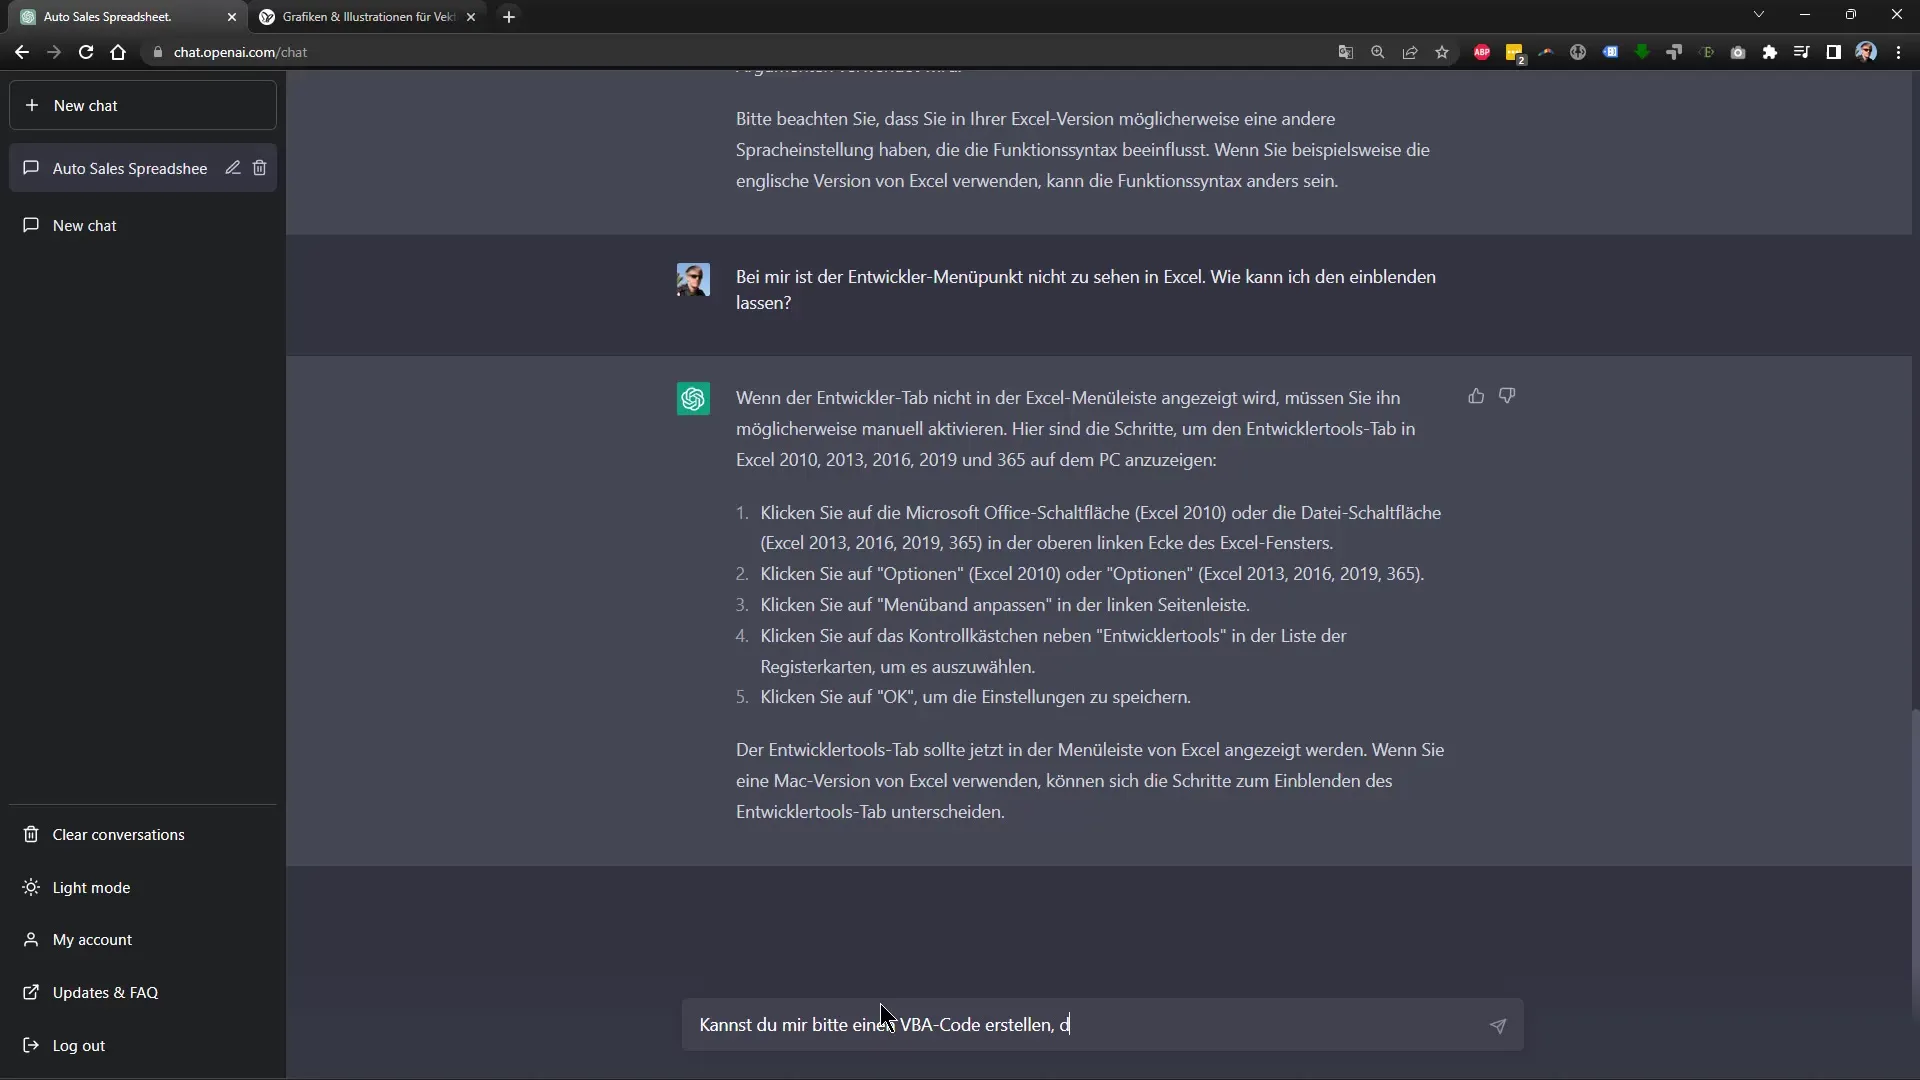Click the first New chat sidebar button
Viewport: 1920px width, 1080px height.
pyautogui.click(x=144, y=105)
